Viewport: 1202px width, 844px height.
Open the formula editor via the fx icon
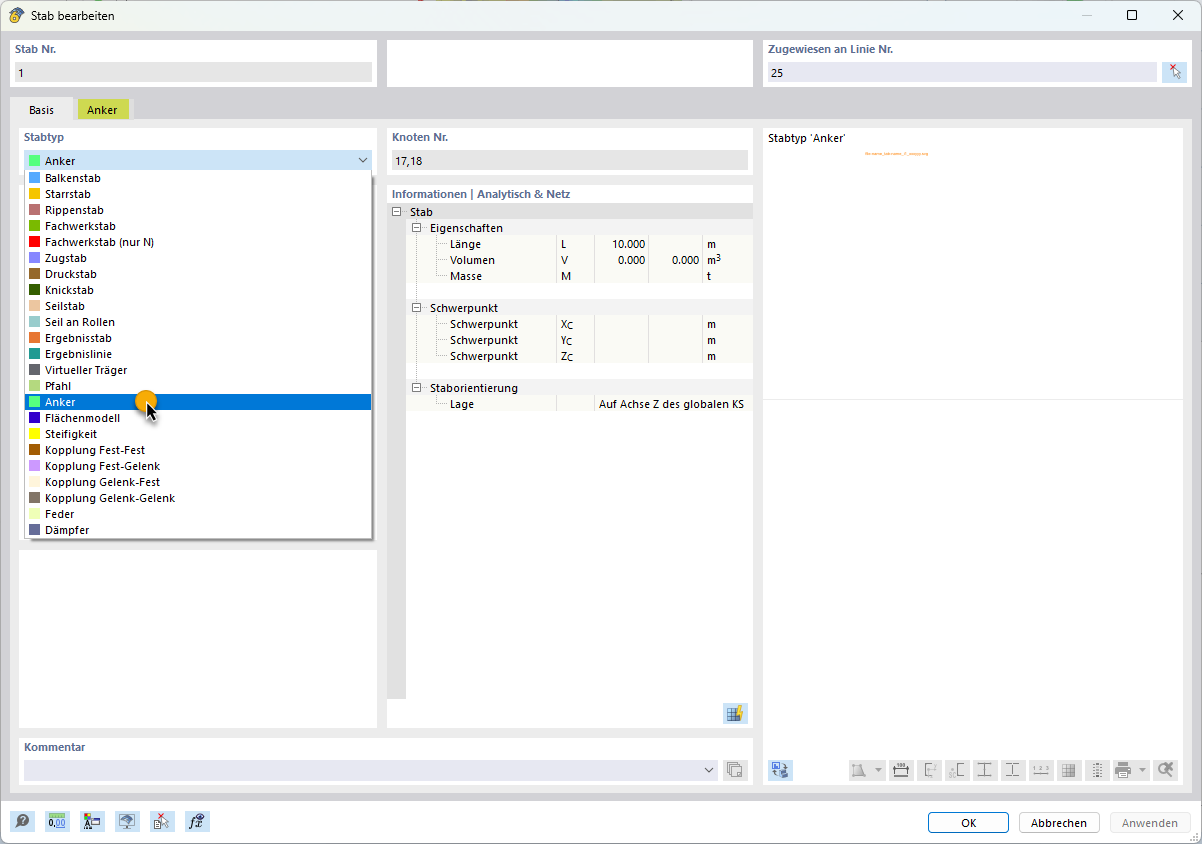[x=197, y=821]
